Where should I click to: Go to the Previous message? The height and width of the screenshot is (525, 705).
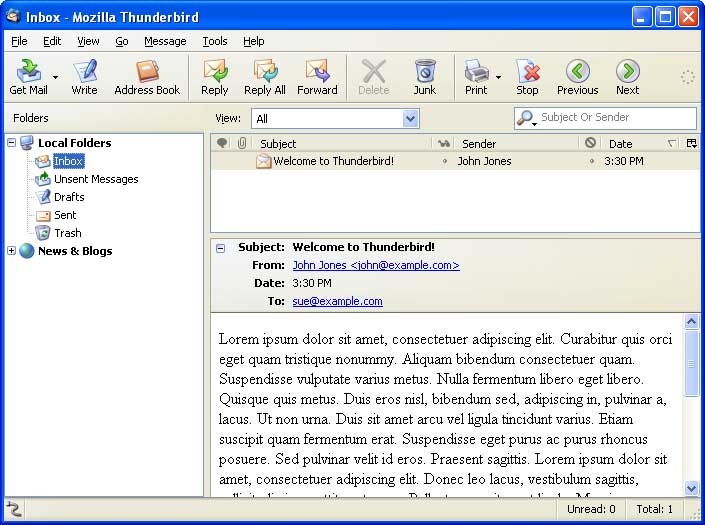coord(577,77)
